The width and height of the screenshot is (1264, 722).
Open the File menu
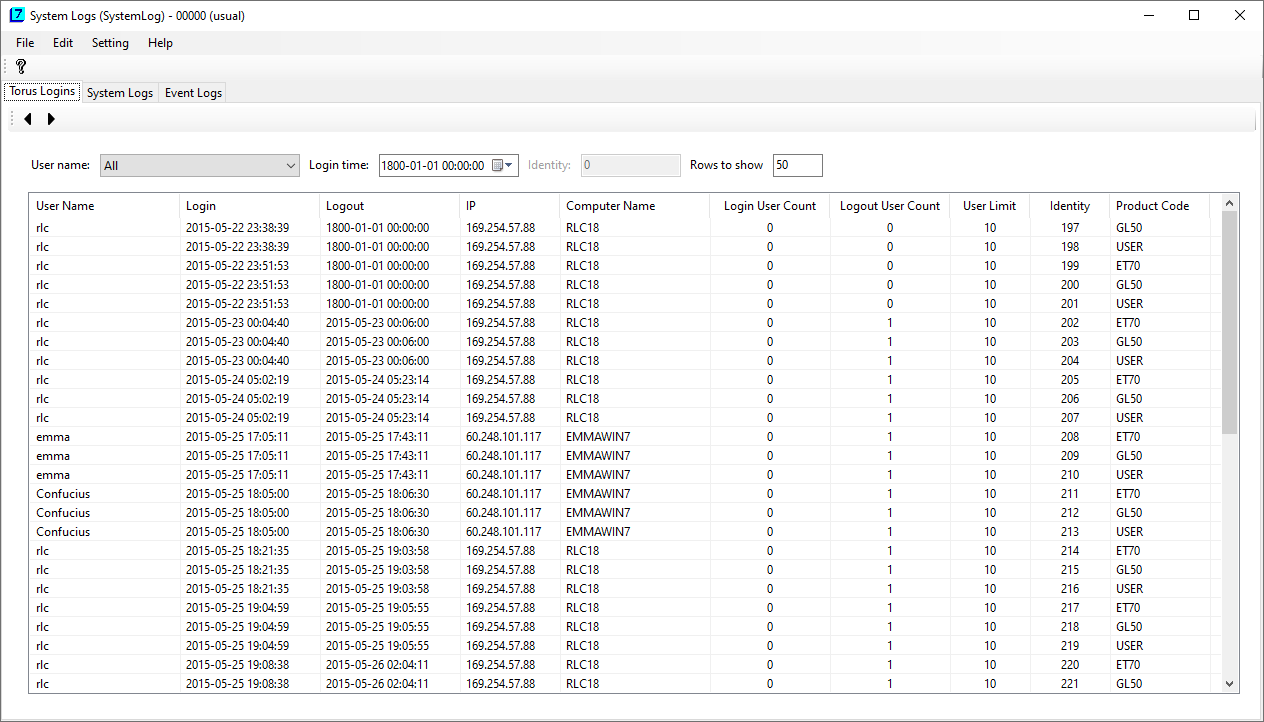click(x=25, y=43)
